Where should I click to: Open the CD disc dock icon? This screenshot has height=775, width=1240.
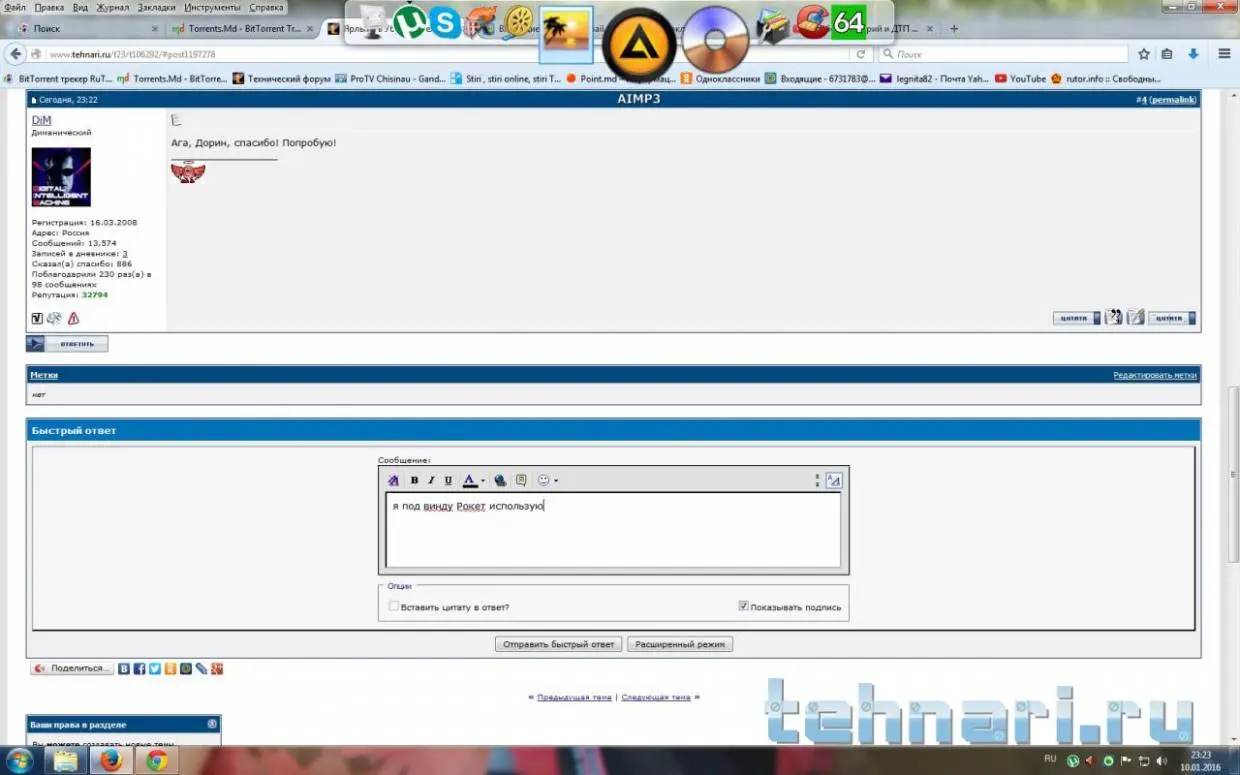[x=715, y=40]
